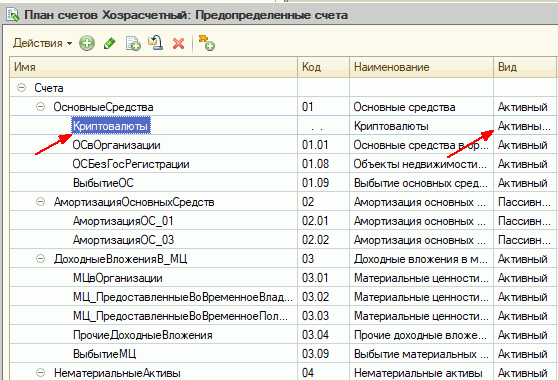This screenshot has width=558, height=380.
Task: Click code cell 03.04
Action: 323,335
